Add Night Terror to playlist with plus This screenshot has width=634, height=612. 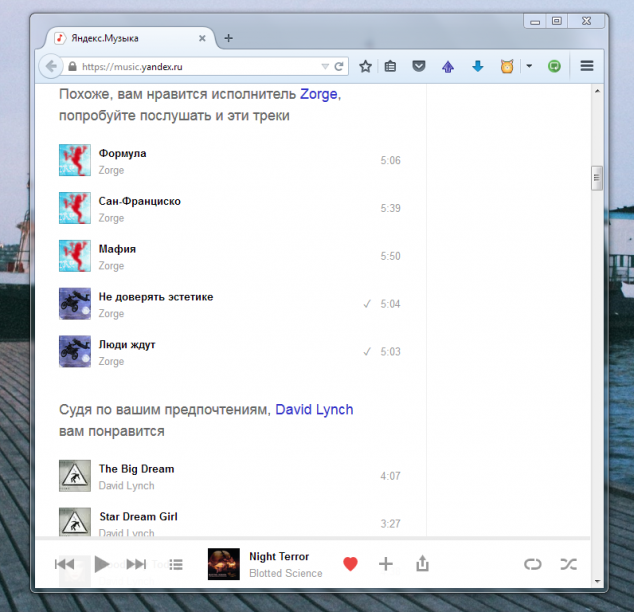(x=386, y=564)
